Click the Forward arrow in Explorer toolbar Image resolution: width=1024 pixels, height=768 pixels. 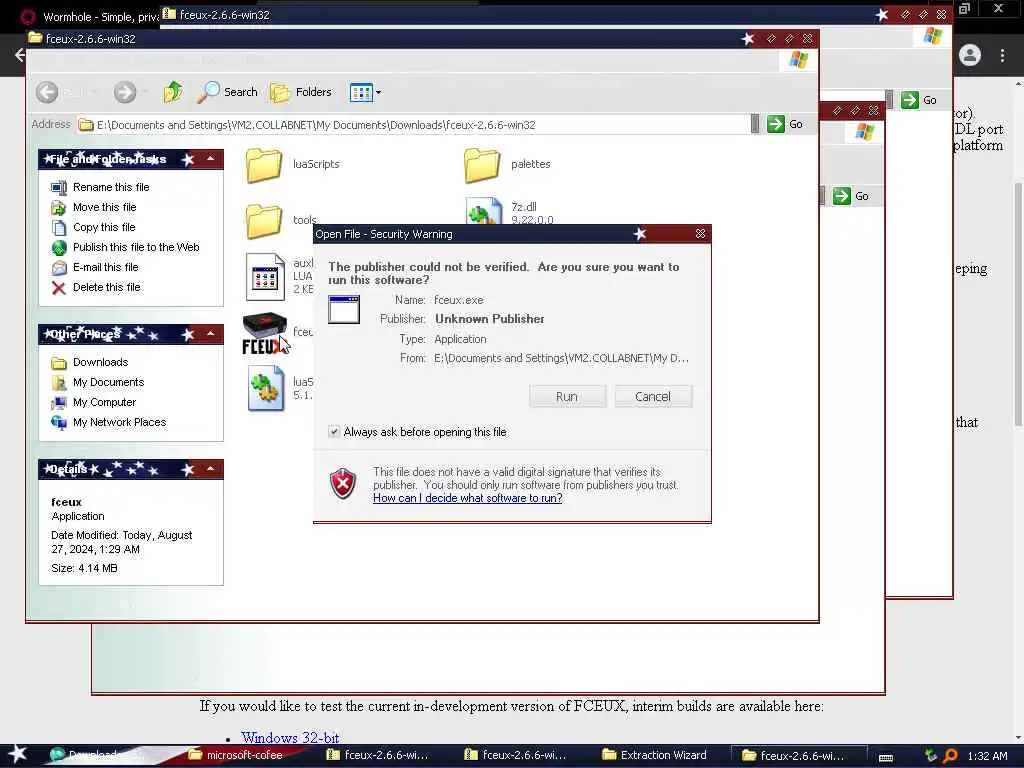click(x=125, y=92)
